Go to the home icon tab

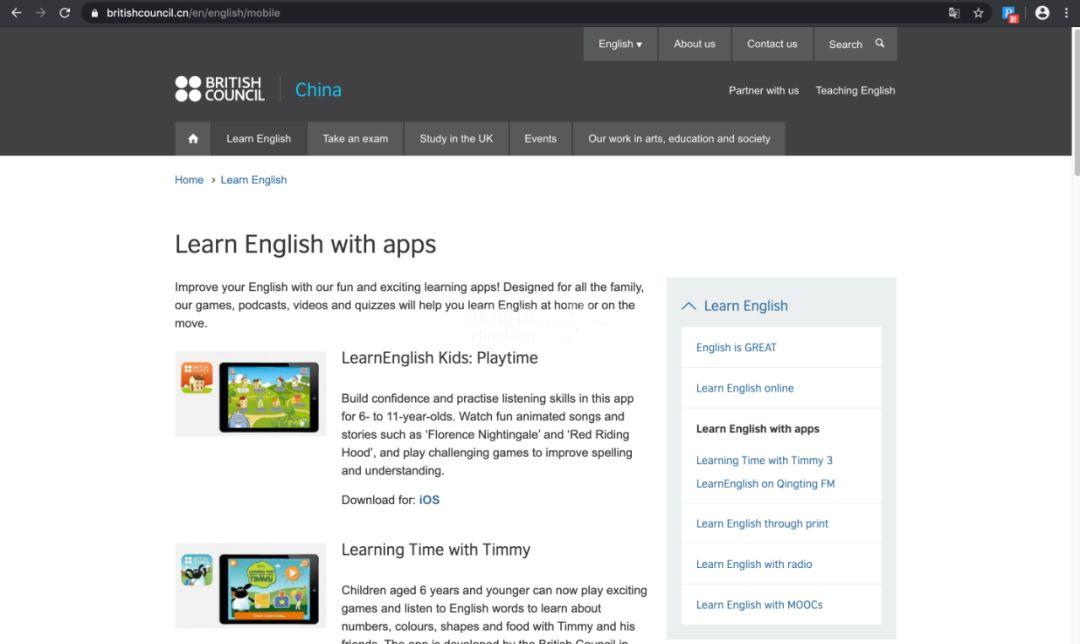tap(193, 138)
